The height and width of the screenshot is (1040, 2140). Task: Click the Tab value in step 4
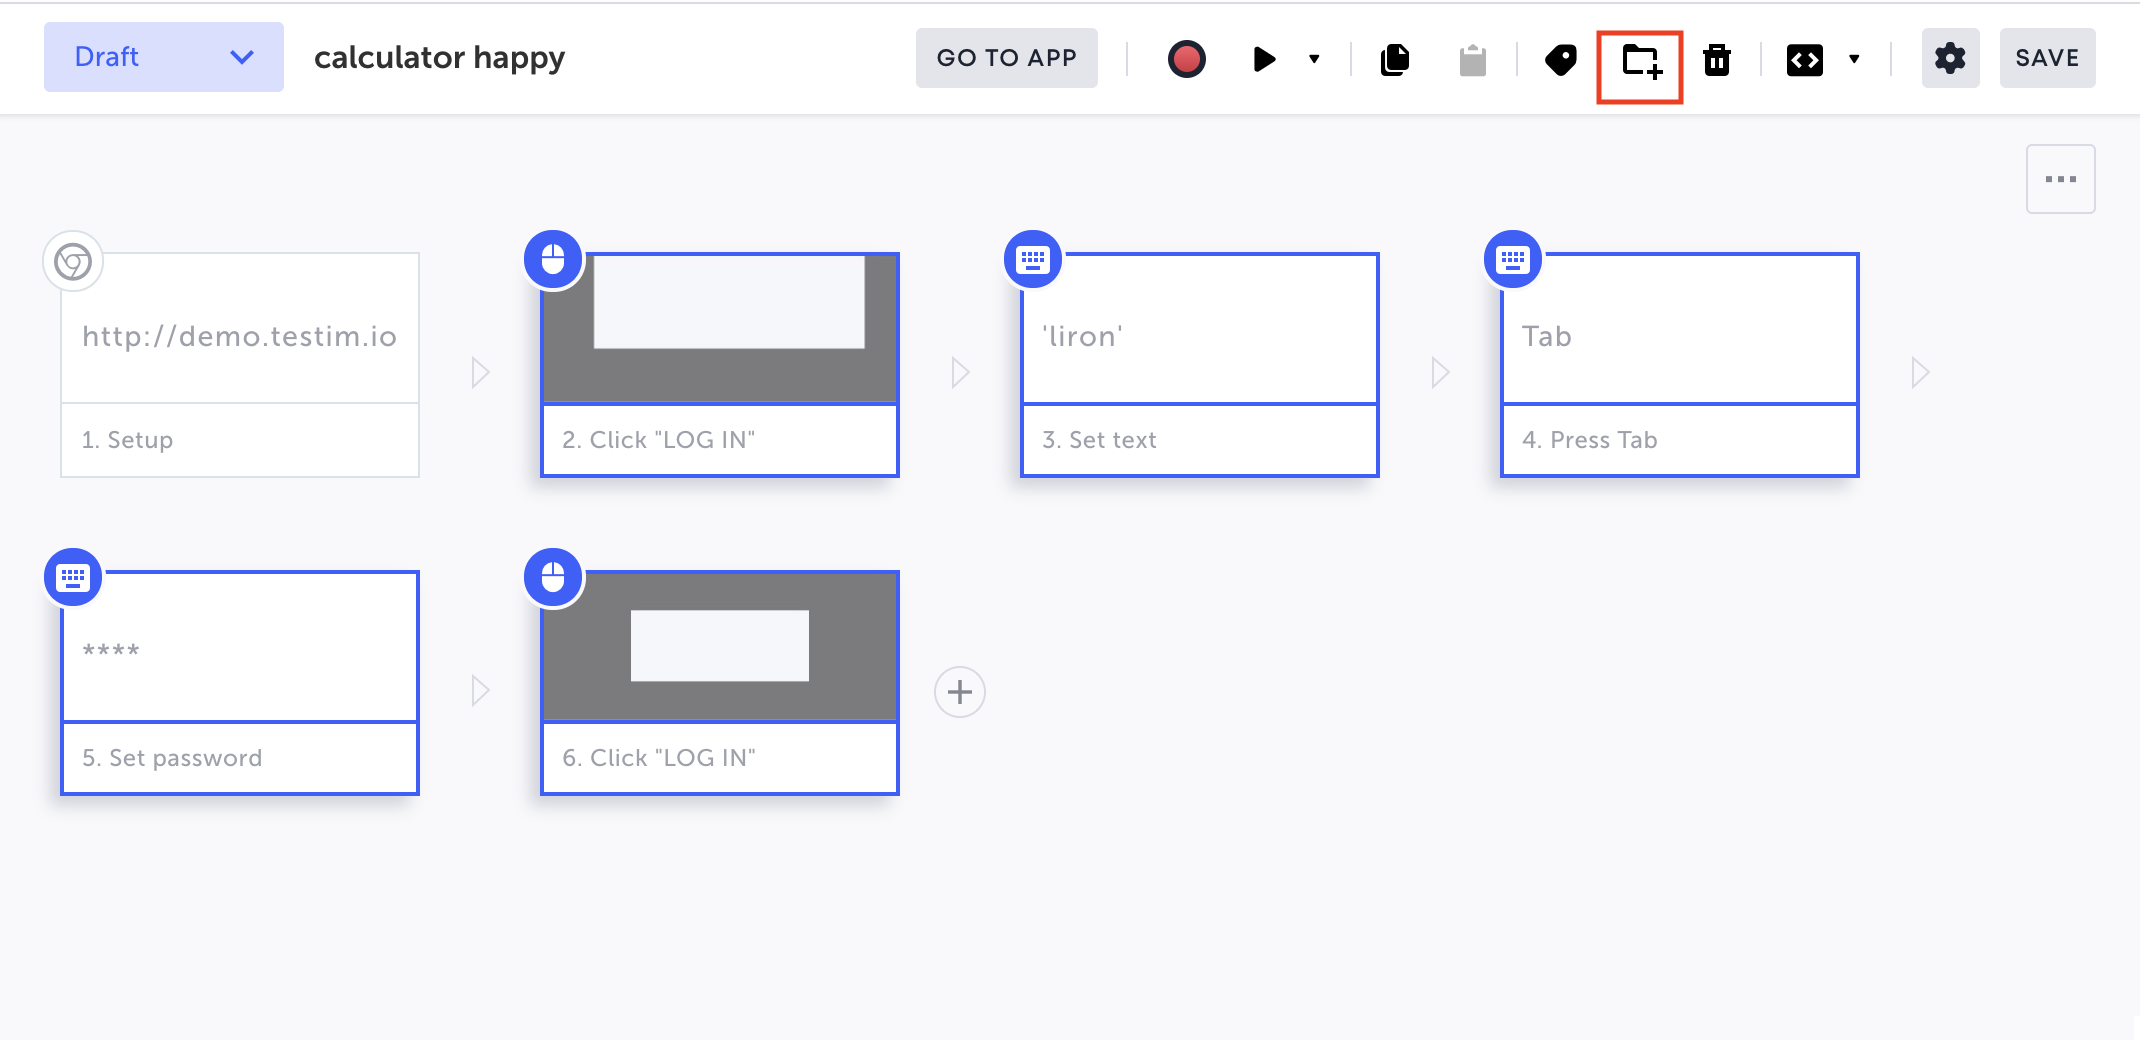1547,336
